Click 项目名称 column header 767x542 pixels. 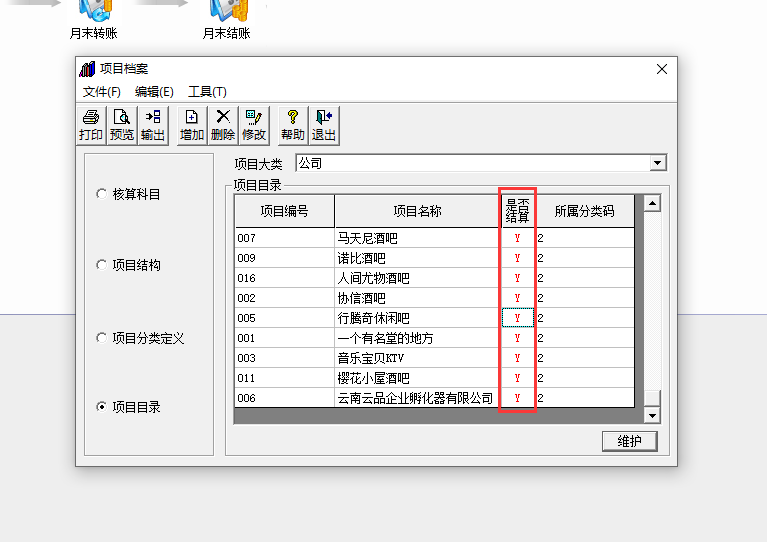(x=418, y=211)
